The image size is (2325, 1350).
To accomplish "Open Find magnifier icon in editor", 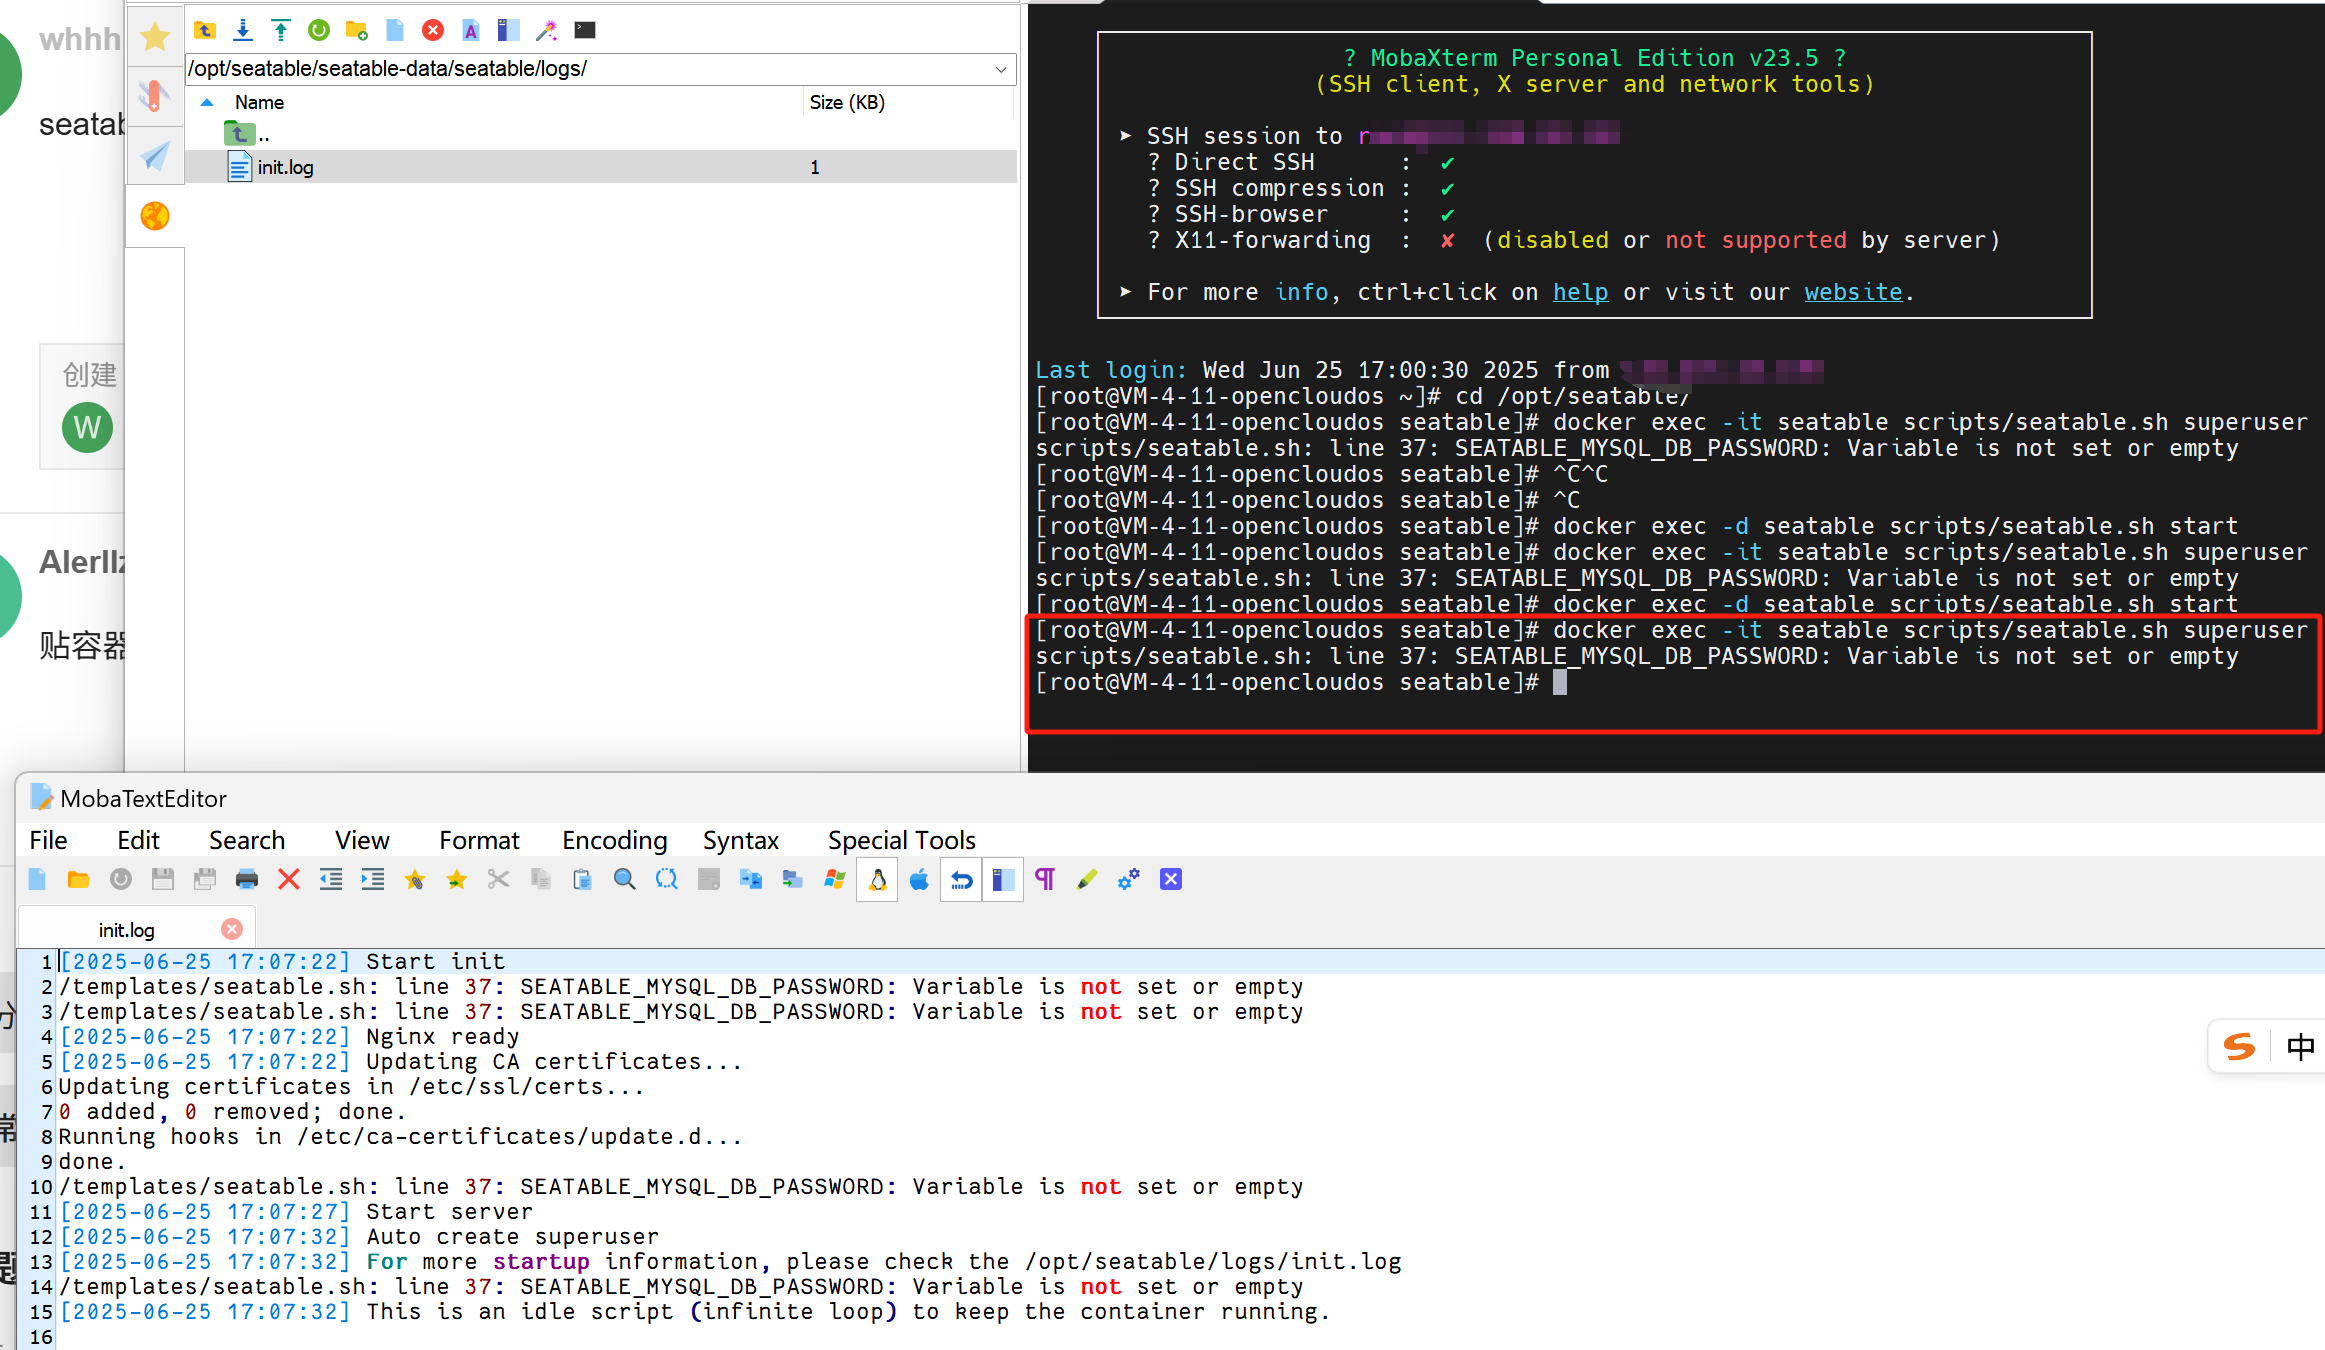I will (x=625, y=879).
